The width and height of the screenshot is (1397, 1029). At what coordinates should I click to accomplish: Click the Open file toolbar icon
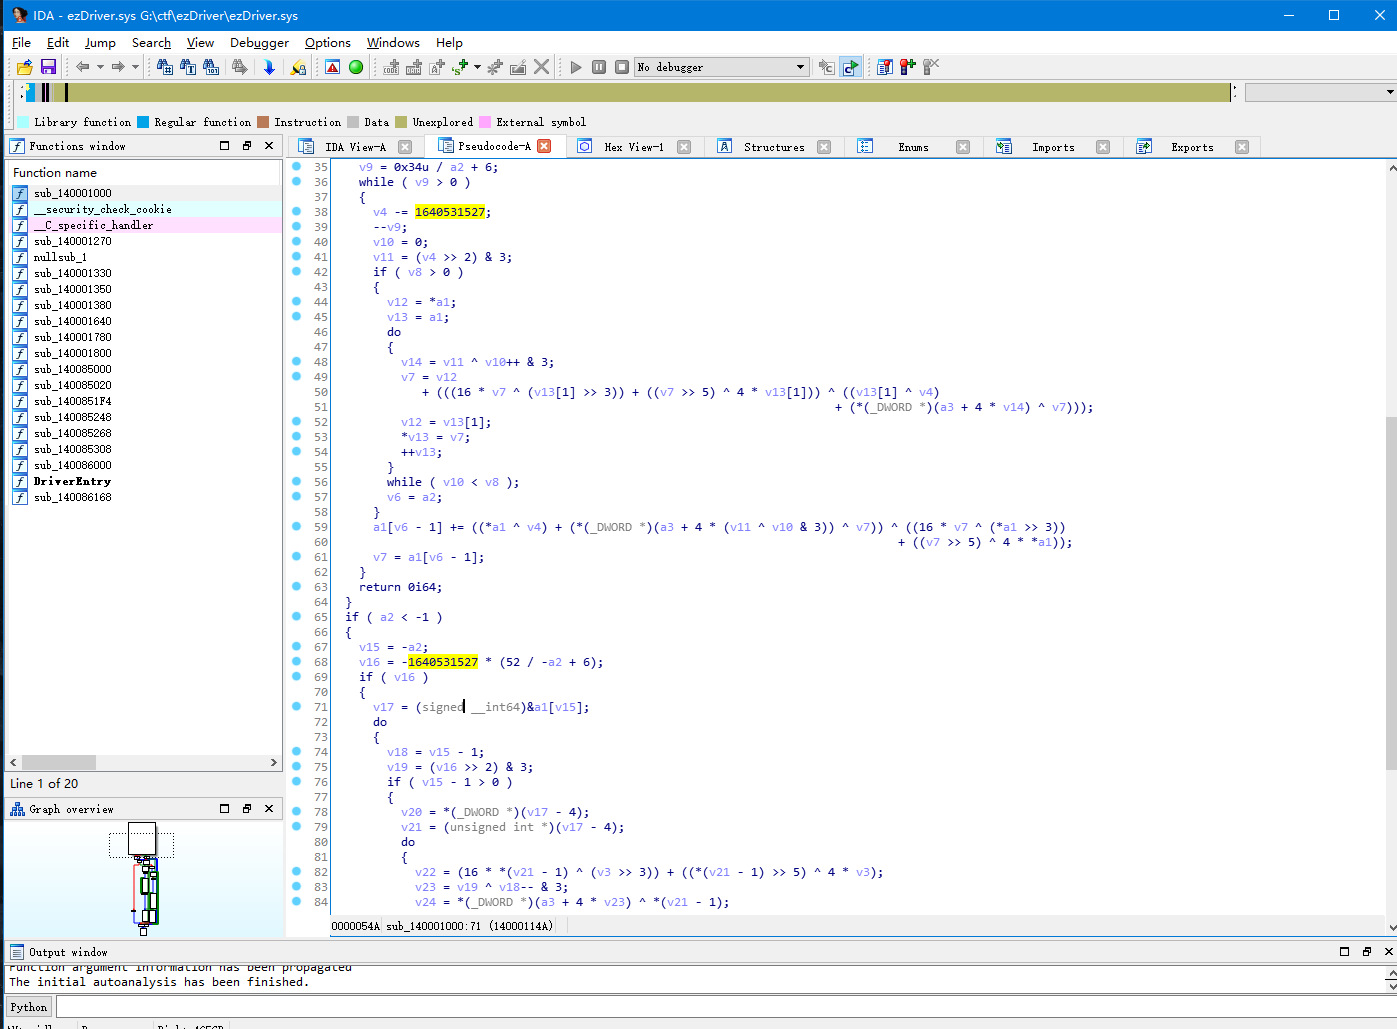[25, 67]
